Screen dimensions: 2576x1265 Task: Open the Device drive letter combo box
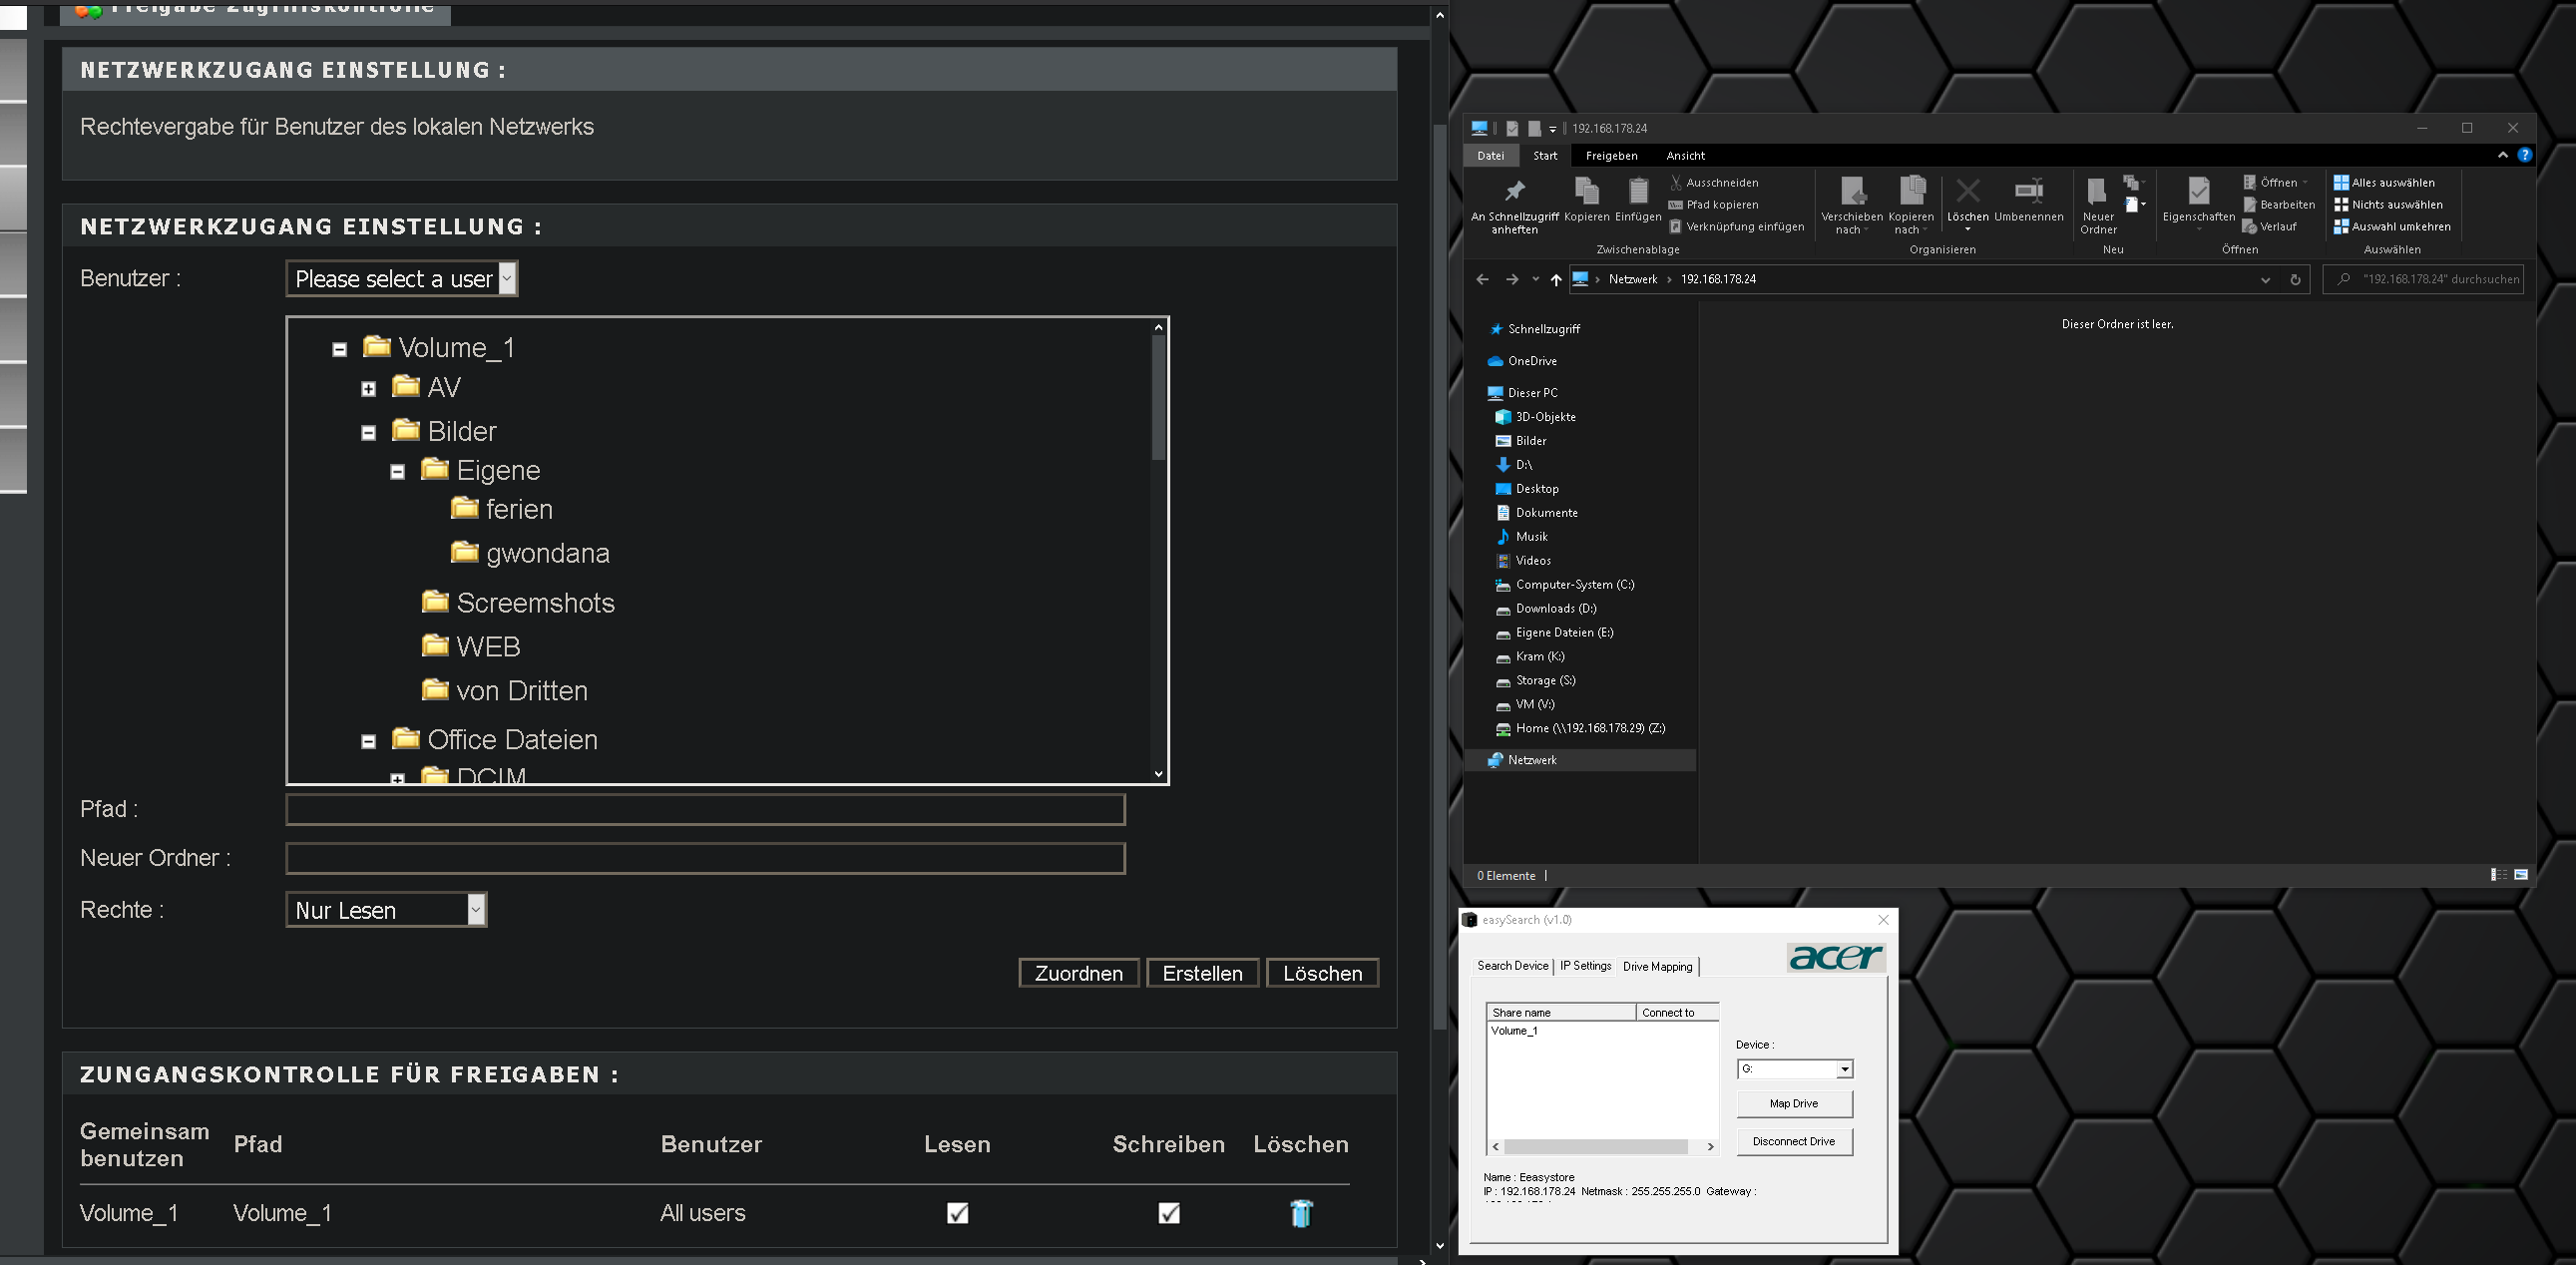[x=1795, y=1069]
